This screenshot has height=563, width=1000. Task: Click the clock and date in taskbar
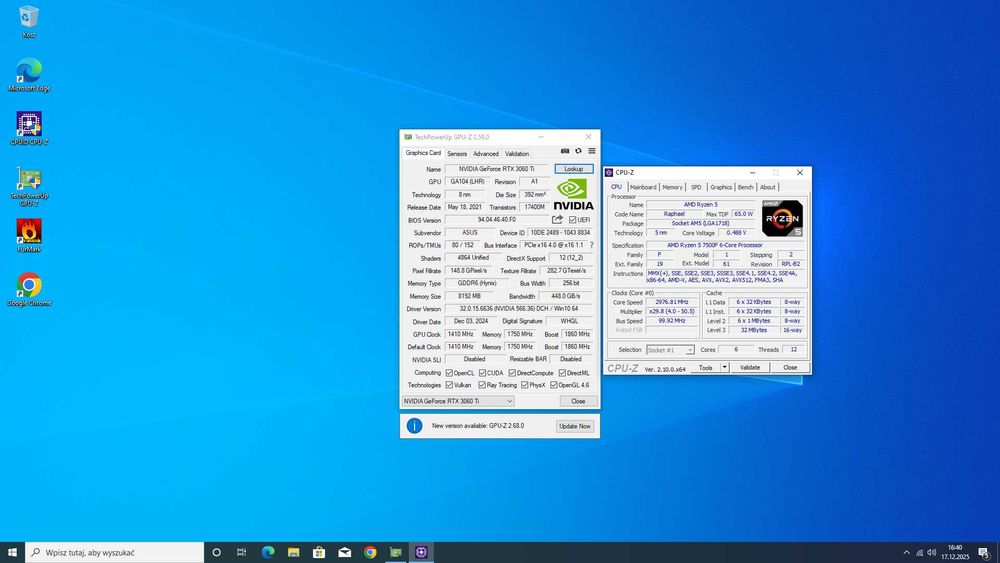pos(955,552)
